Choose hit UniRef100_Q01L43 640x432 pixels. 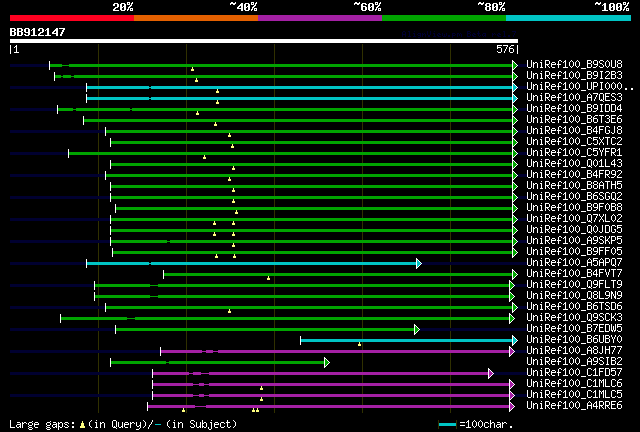pyautogui.click(x=574, y=164)
